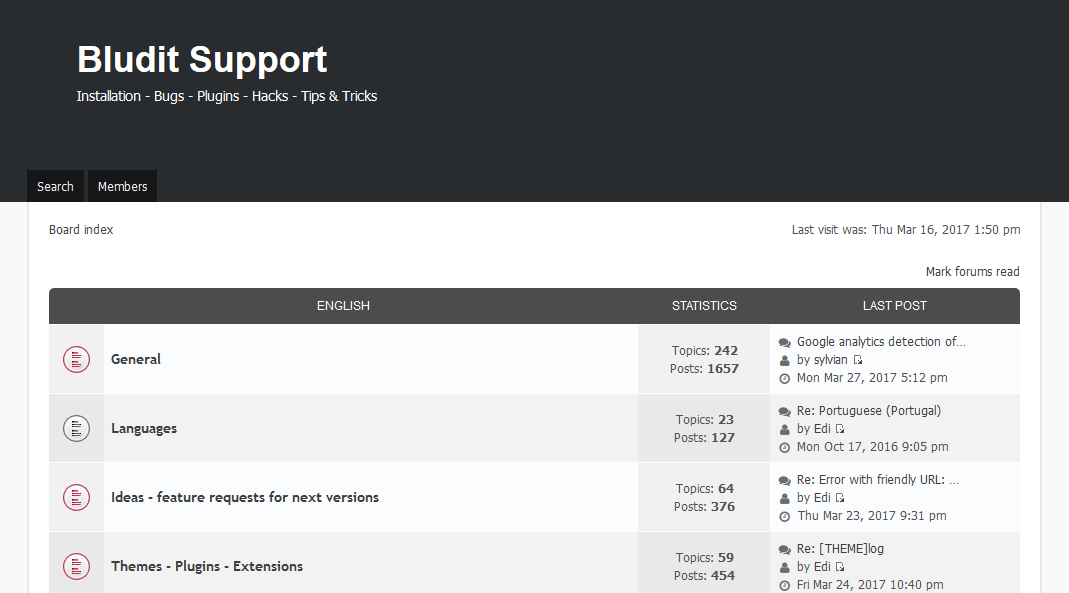This screenshot has height=593, width=1069.
Task: Open the General forum
Action: [136, 359]
